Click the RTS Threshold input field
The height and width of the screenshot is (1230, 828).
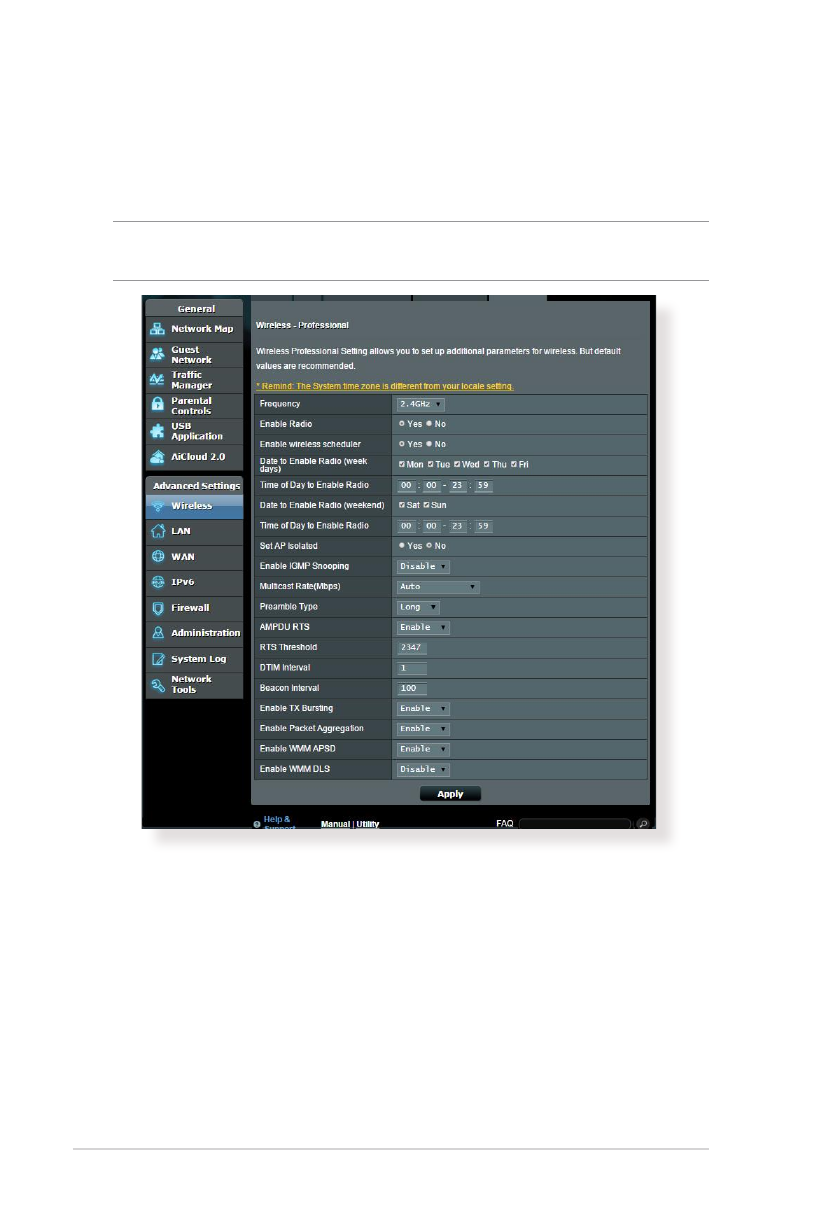tap(412, 647)
